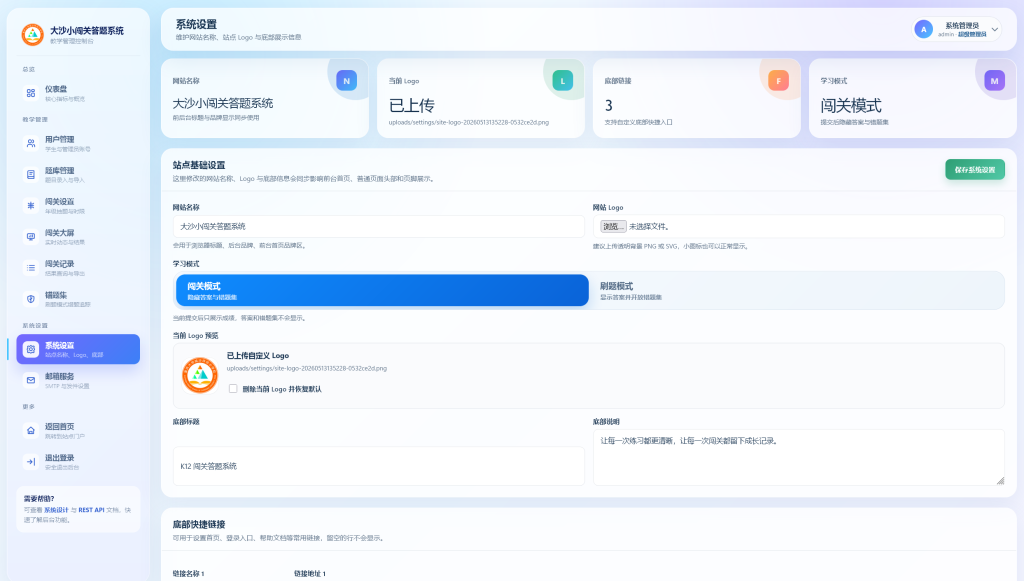Grab the 底部说明 textarea resize handle
This screenshot has width=1024, height=581.
click(x=1000, y=480)
